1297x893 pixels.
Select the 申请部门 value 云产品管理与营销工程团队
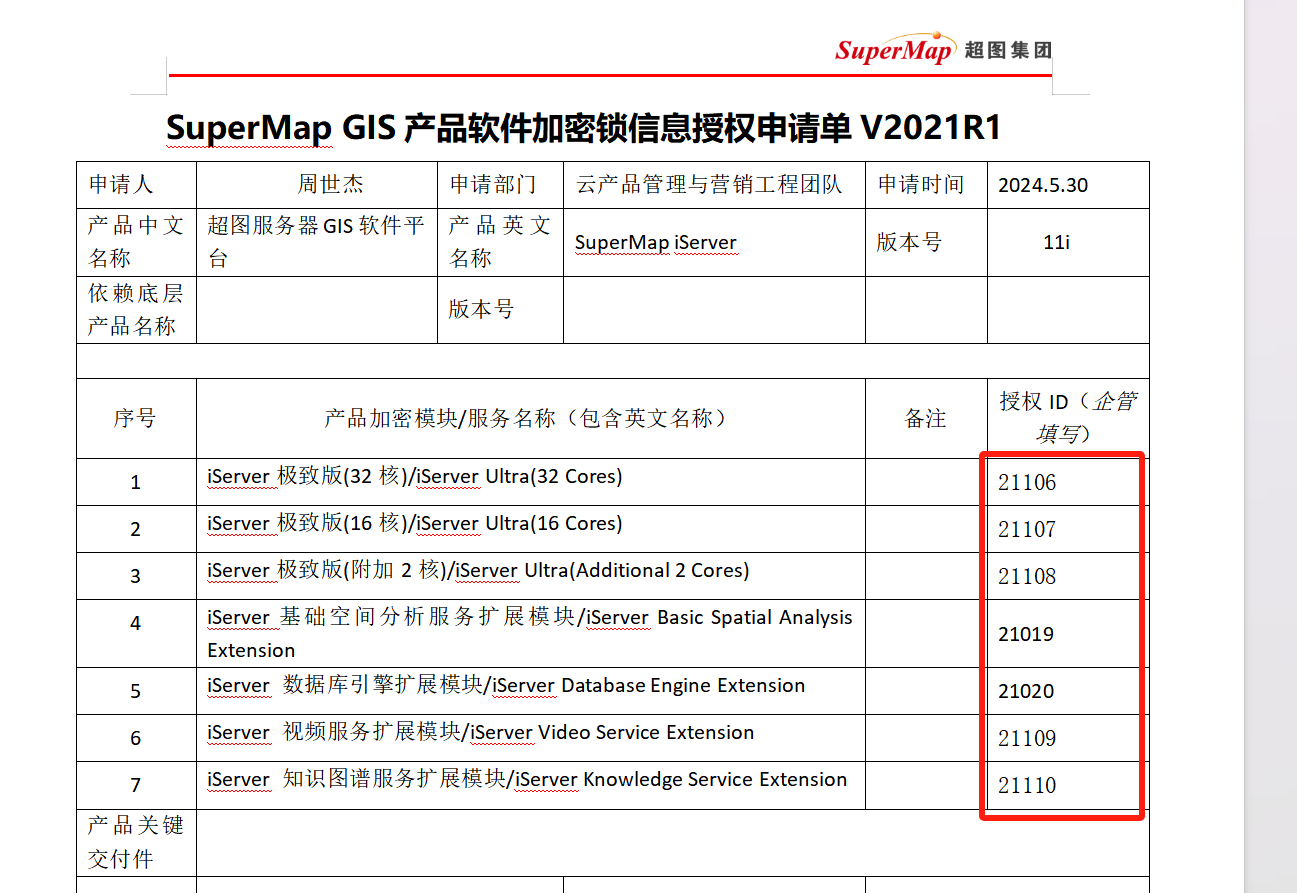coord(708,184)
